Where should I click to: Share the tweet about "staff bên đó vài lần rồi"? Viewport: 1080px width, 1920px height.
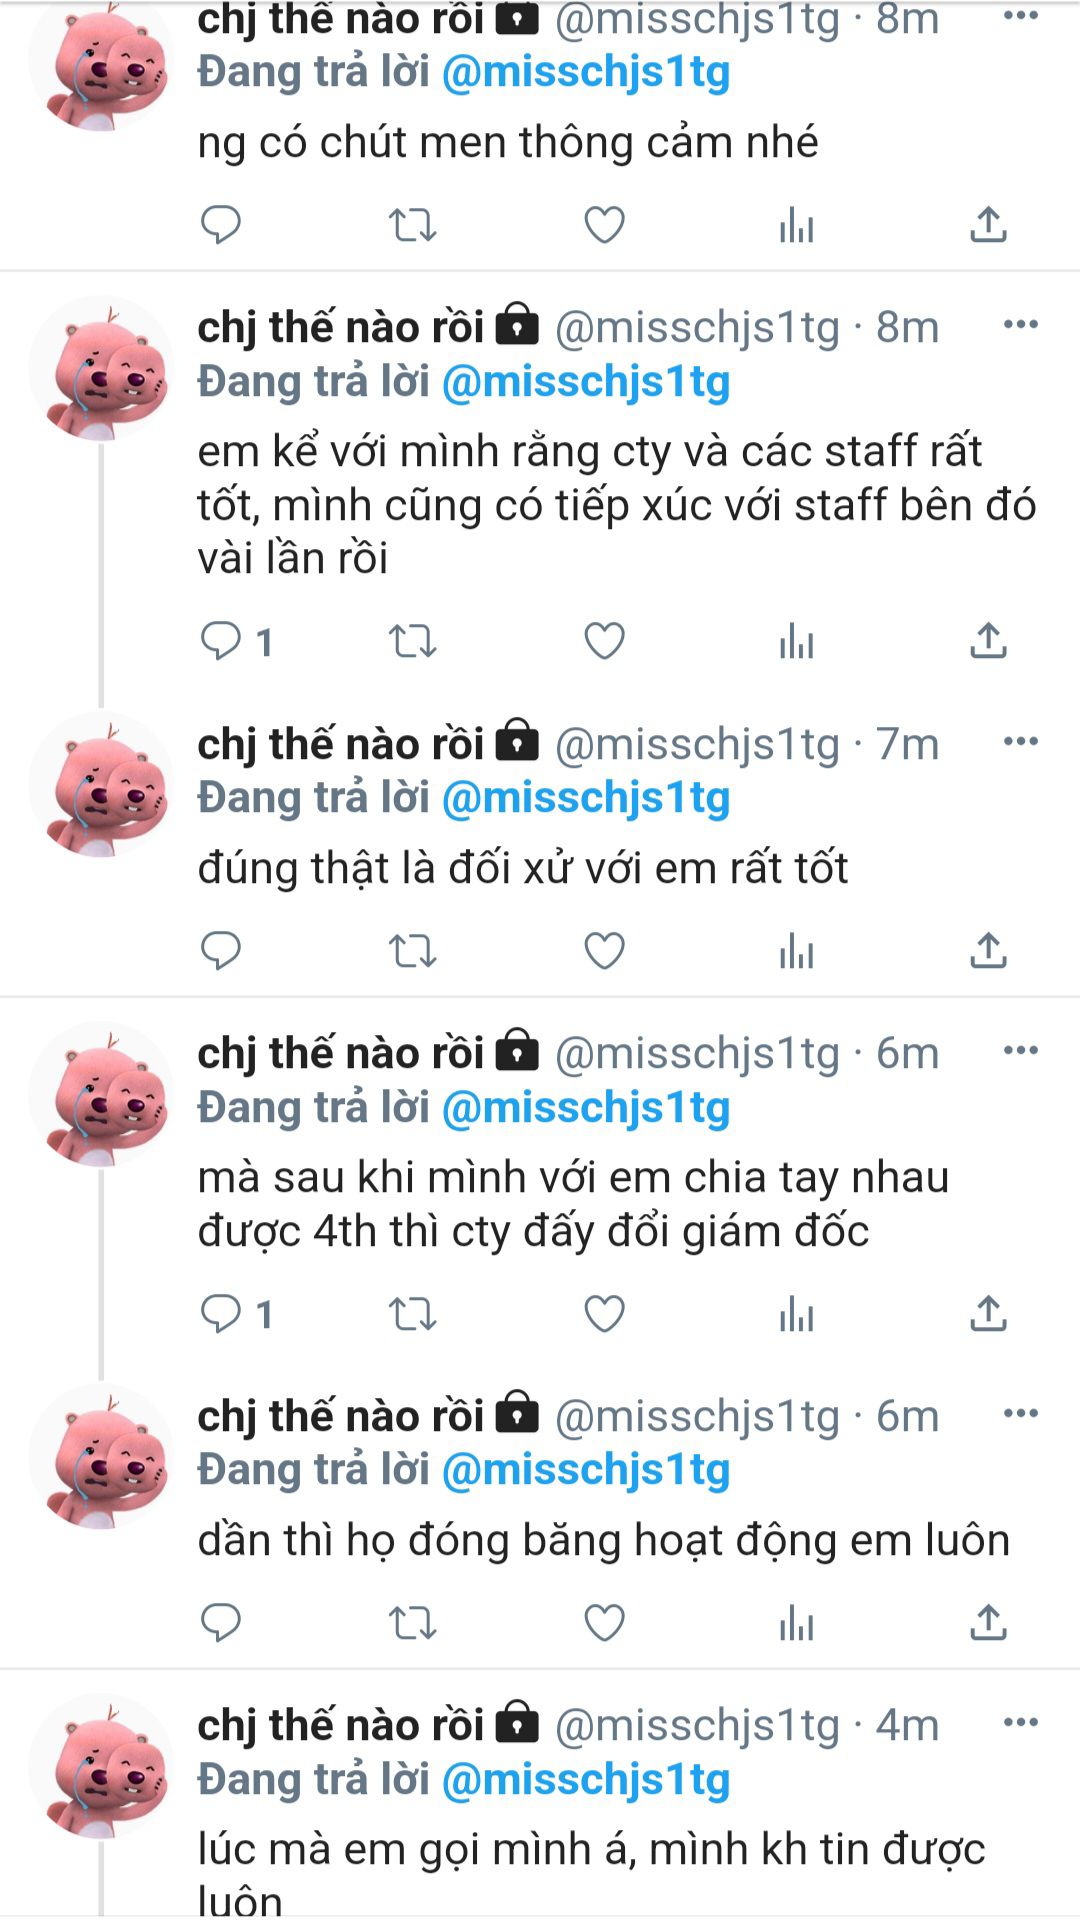988,641
